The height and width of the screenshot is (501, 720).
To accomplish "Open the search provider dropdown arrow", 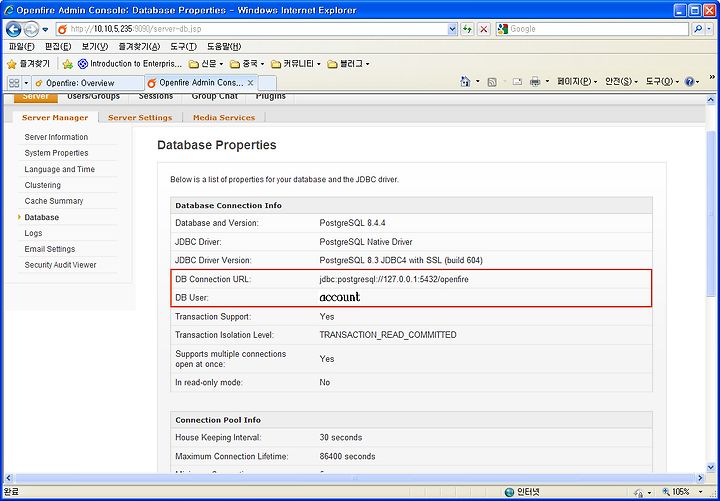I will (710, 29).
